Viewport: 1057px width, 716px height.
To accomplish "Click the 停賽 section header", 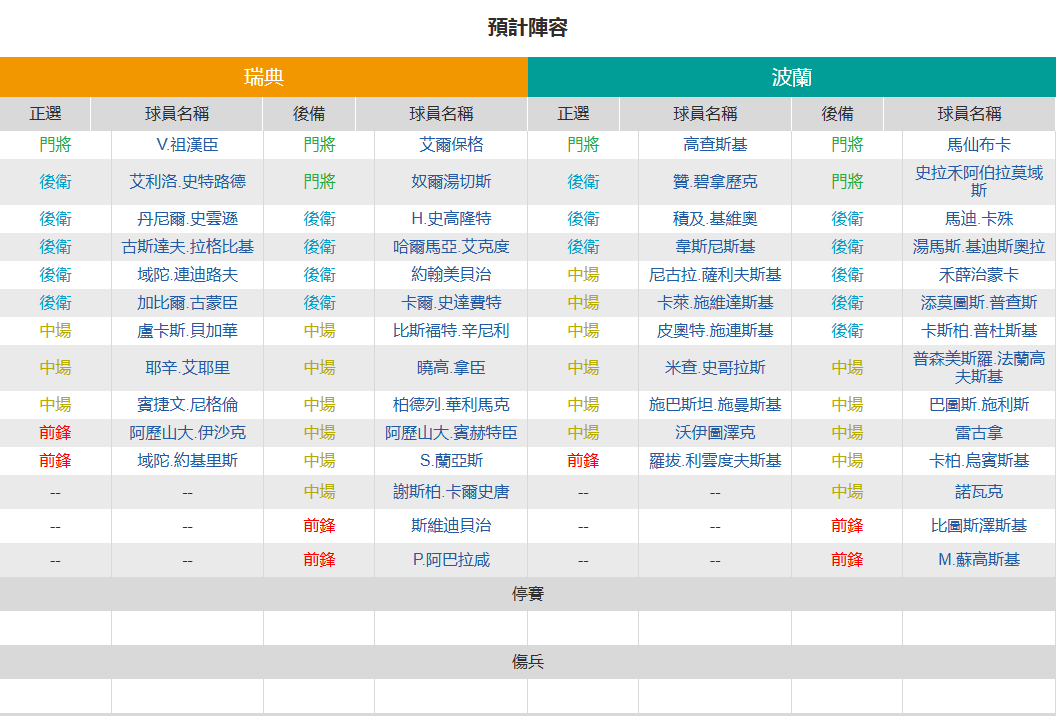I will coord(528,594).
